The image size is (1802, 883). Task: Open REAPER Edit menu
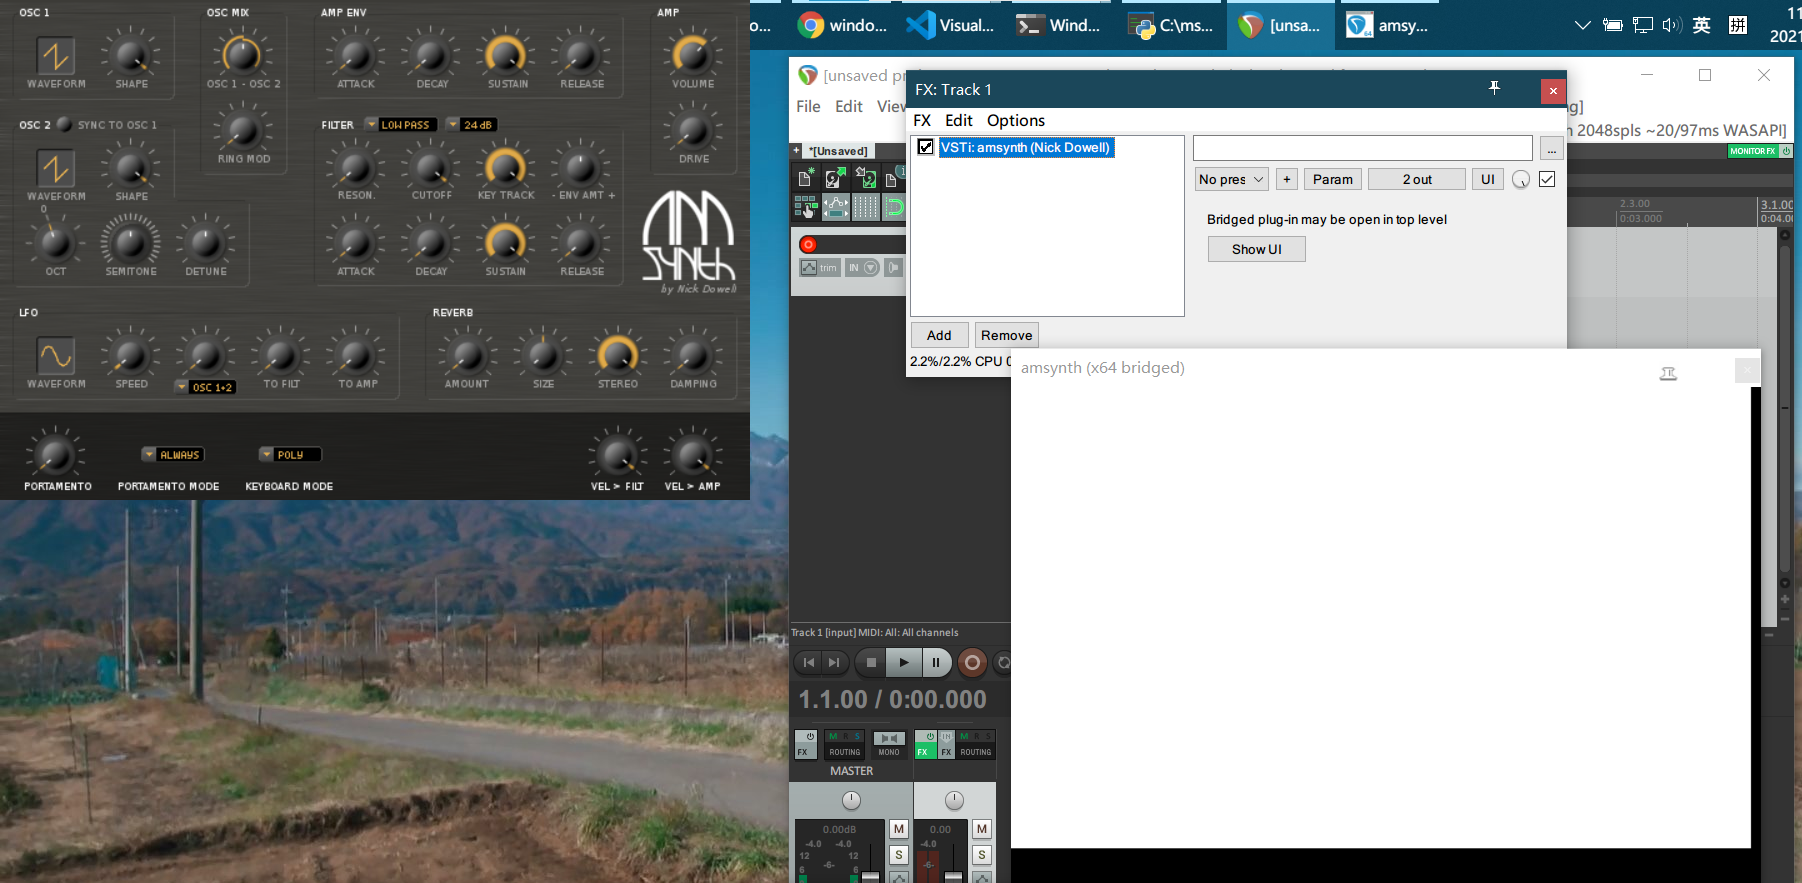click(849, 106)
